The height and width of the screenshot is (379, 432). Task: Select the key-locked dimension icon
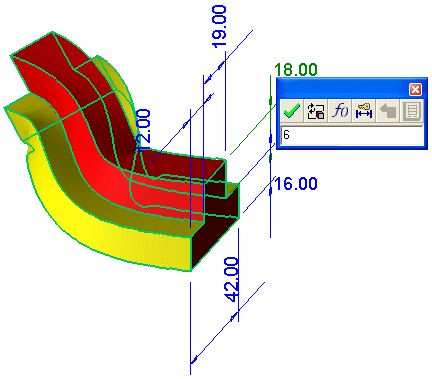[364, 111]
